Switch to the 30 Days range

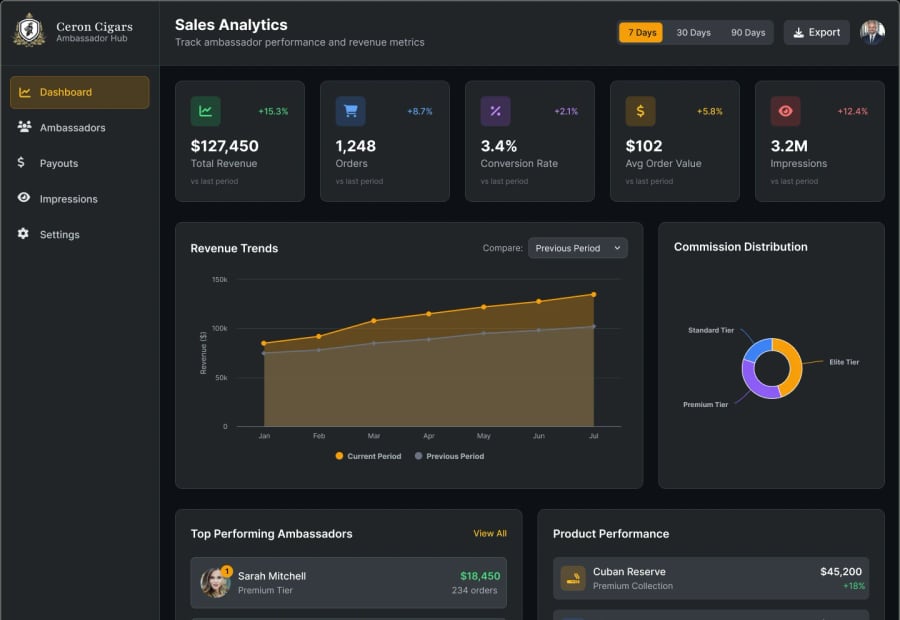tap(693, 33)
